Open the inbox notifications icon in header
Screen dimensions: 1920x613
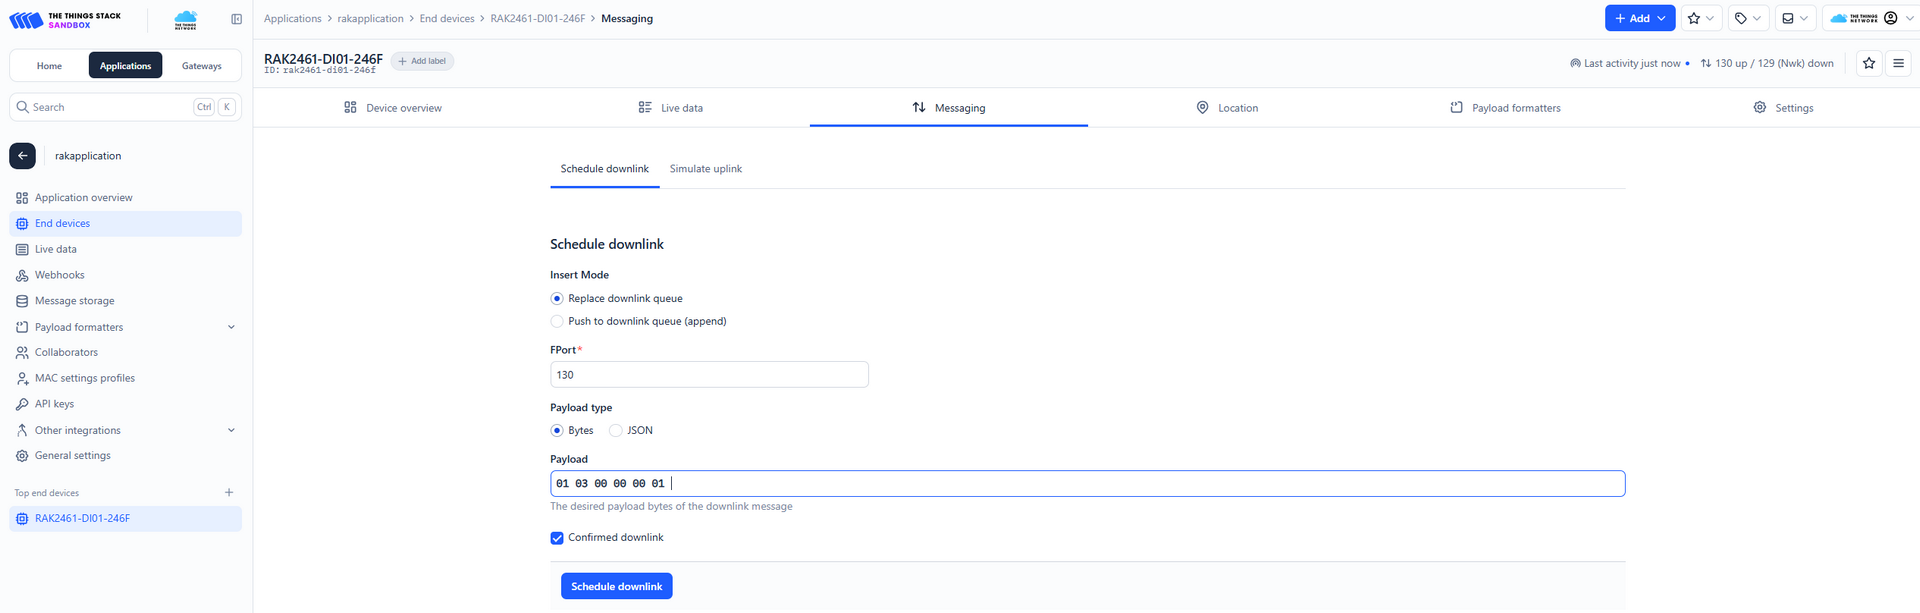pos(1795,18)
